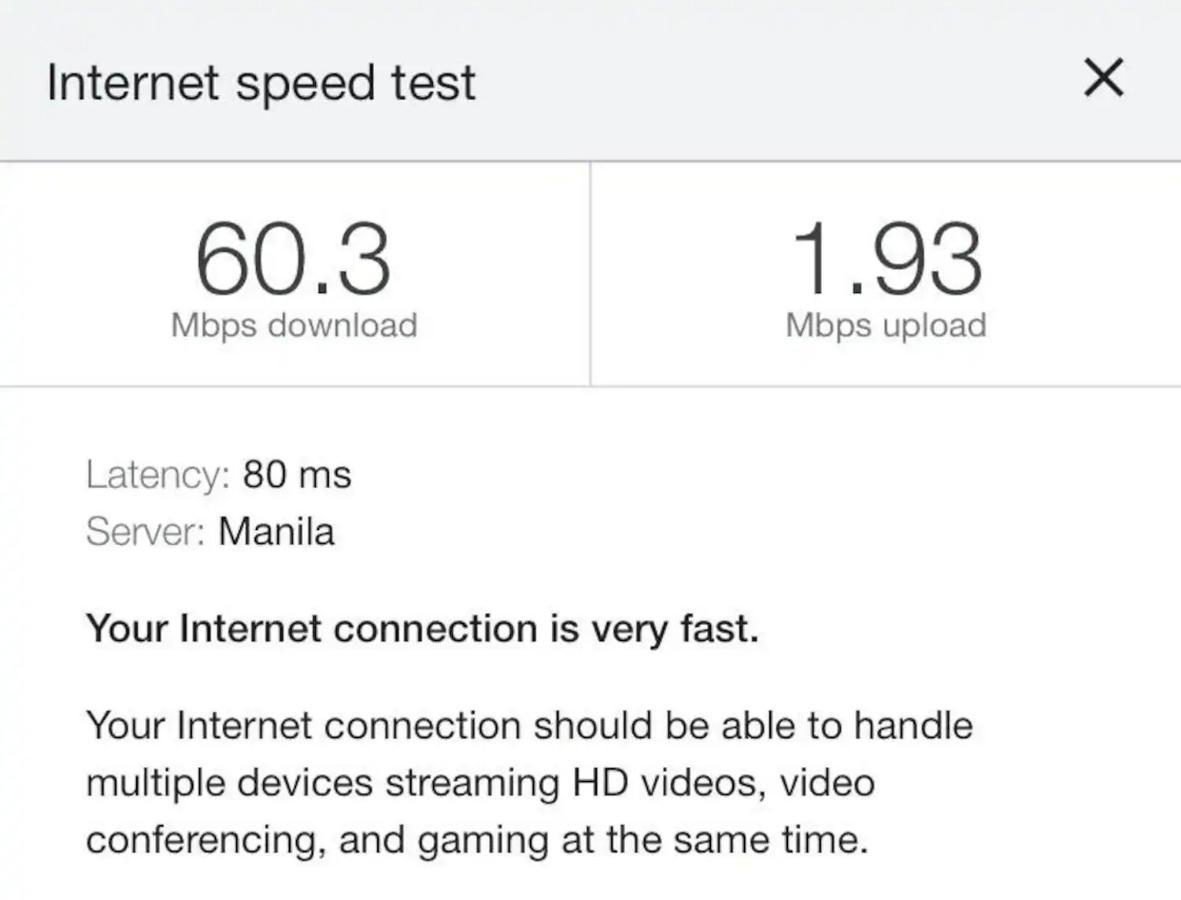Image resolution: width=1181 pixels, height=900 pixels.
Task: Select the 1.93 upload speed value
Action: point(887,259)
